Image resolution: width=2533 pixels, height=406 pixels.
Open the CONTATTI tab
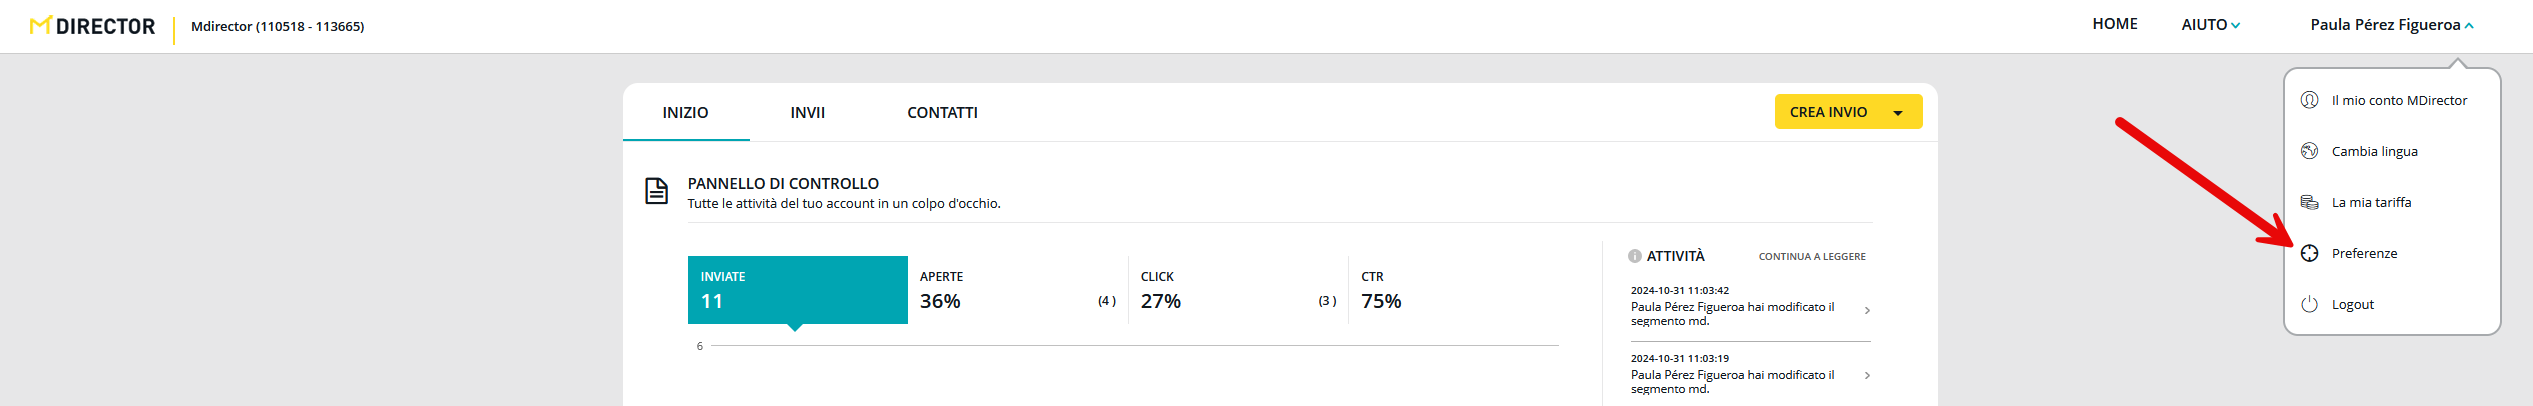[942, 113]
